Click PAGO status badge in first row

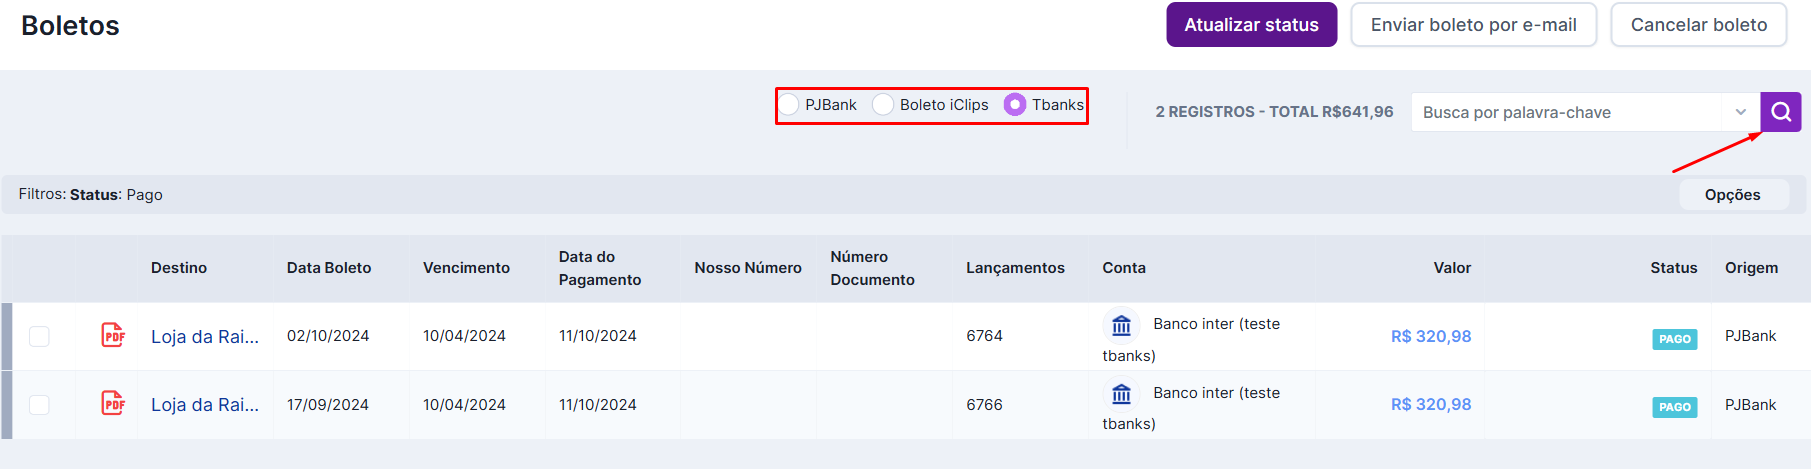pyautogui.click(x=1674, y=339)
